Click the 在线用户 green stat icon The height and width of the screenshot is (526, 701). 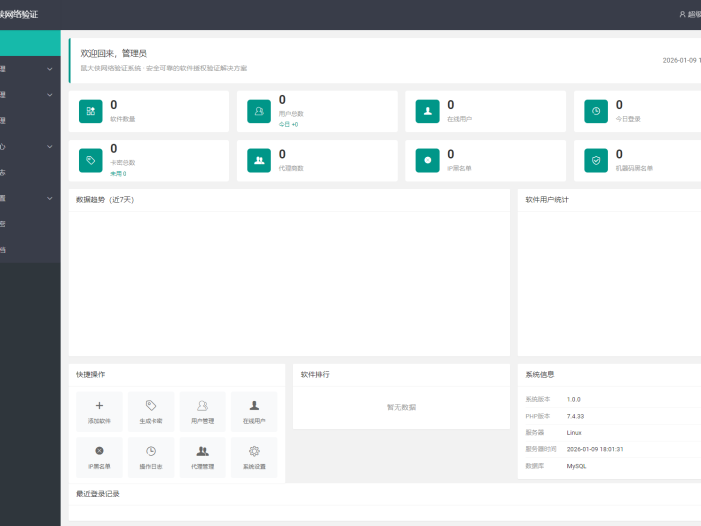click(x=428, y=111)
